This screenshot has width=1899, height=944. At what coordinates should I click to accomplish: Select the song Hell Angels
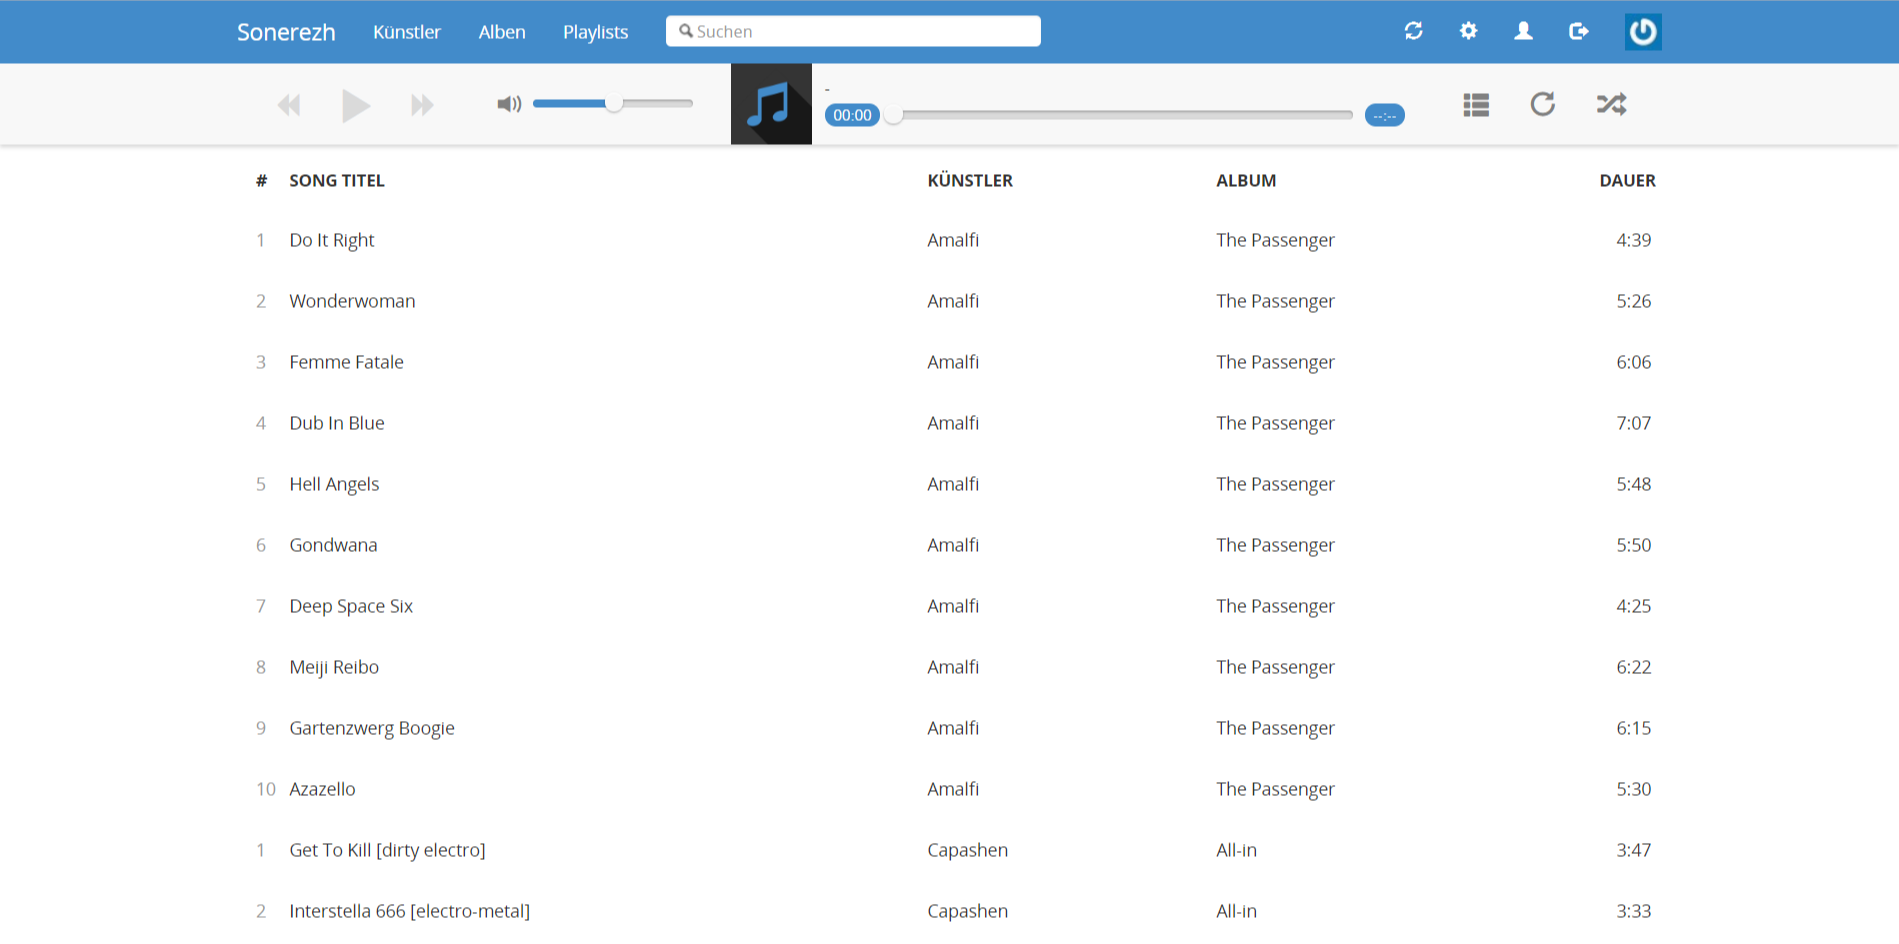(x=334, y=484)
